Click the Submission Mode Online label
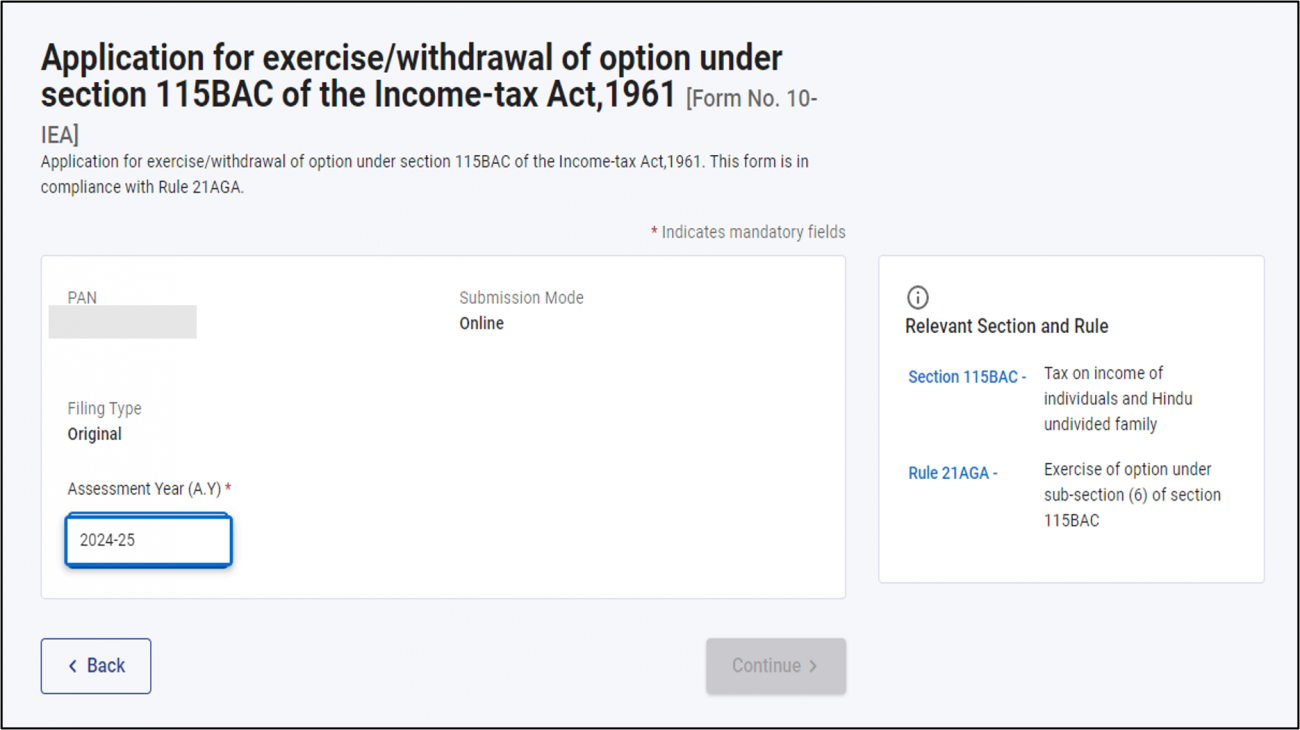1300x730 pixels. click(x=521, y=297)
